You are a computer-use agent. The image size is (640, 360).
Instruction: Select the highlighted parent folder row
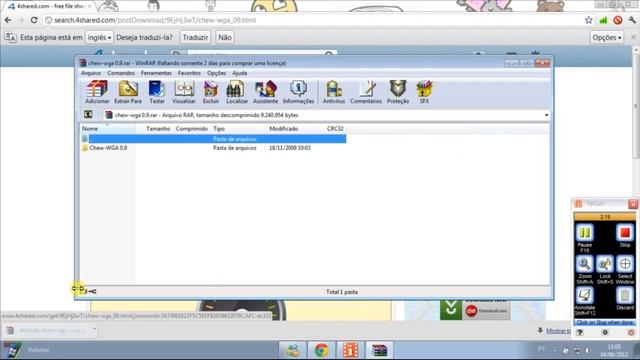(213, 139)
